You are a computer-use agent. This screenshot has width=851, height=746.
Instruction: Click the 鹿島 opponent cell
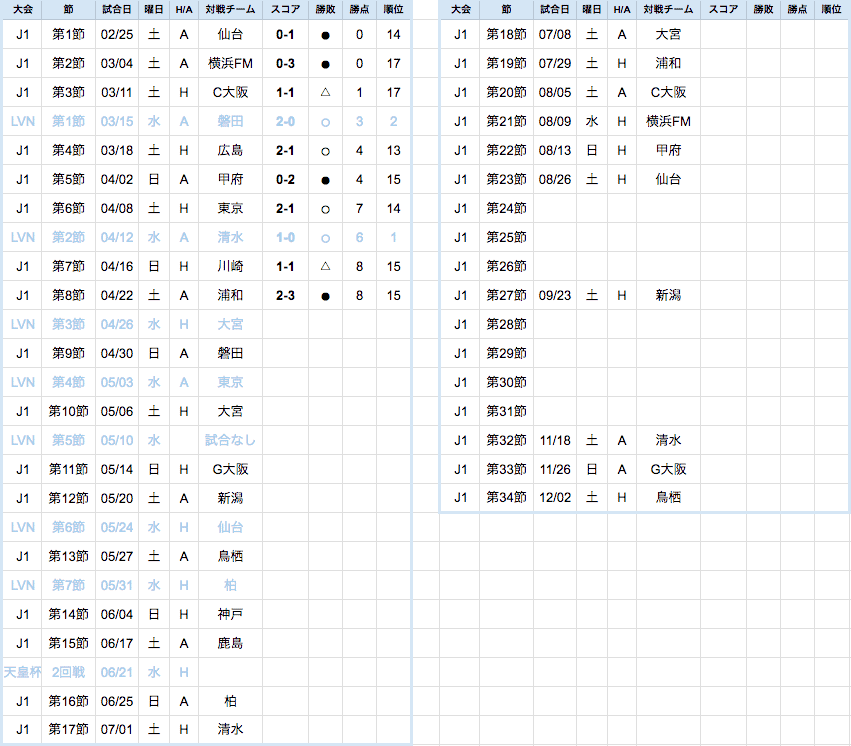click(x=230, y=643)
